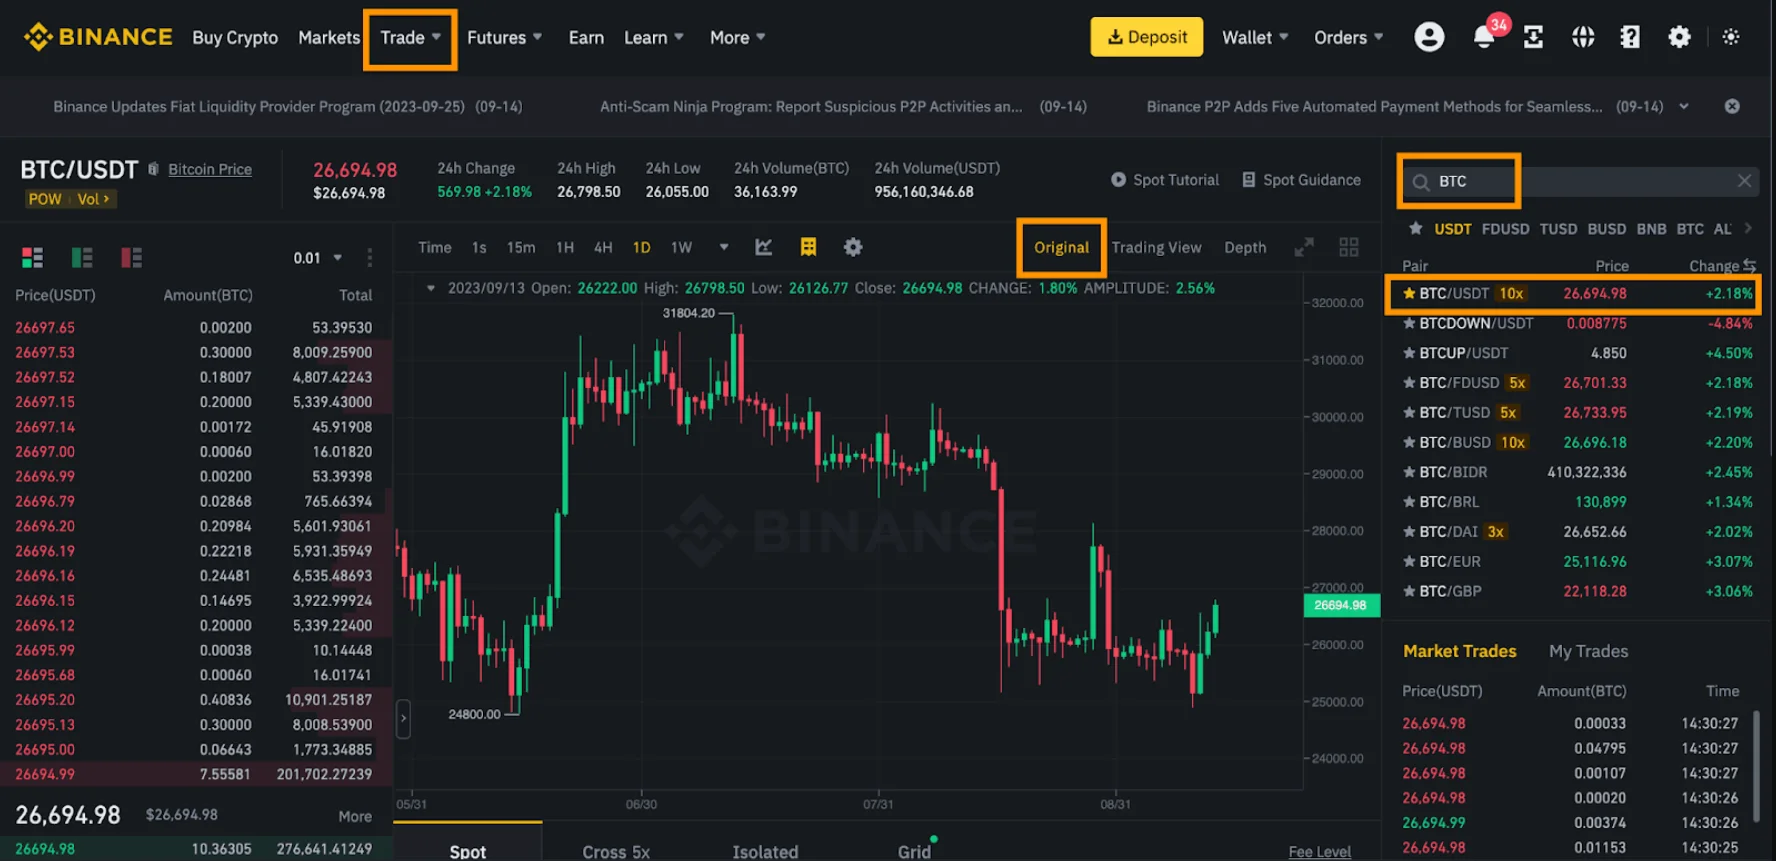1776x861 pixels.
Task: Open favorites star filter tab
Action: tap(1416, 228)
